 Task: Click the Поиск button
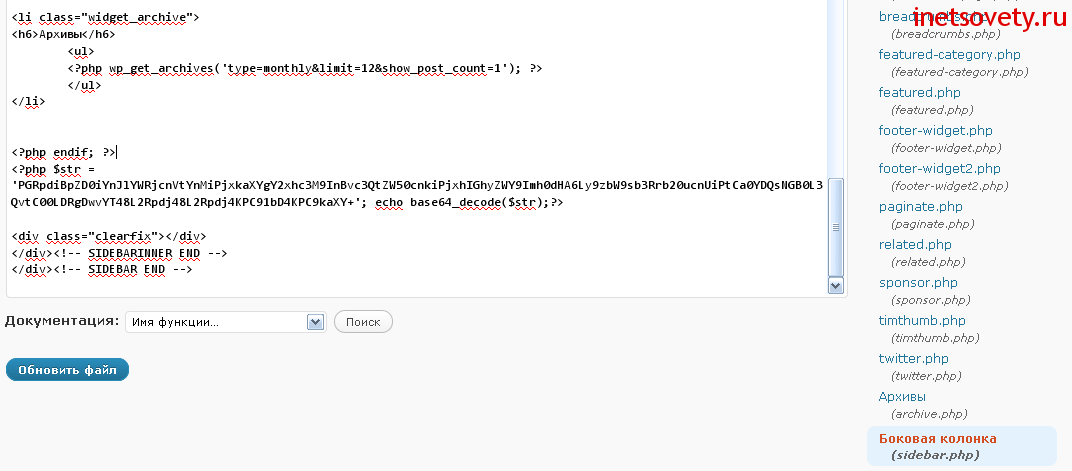[x=363, y=322]
